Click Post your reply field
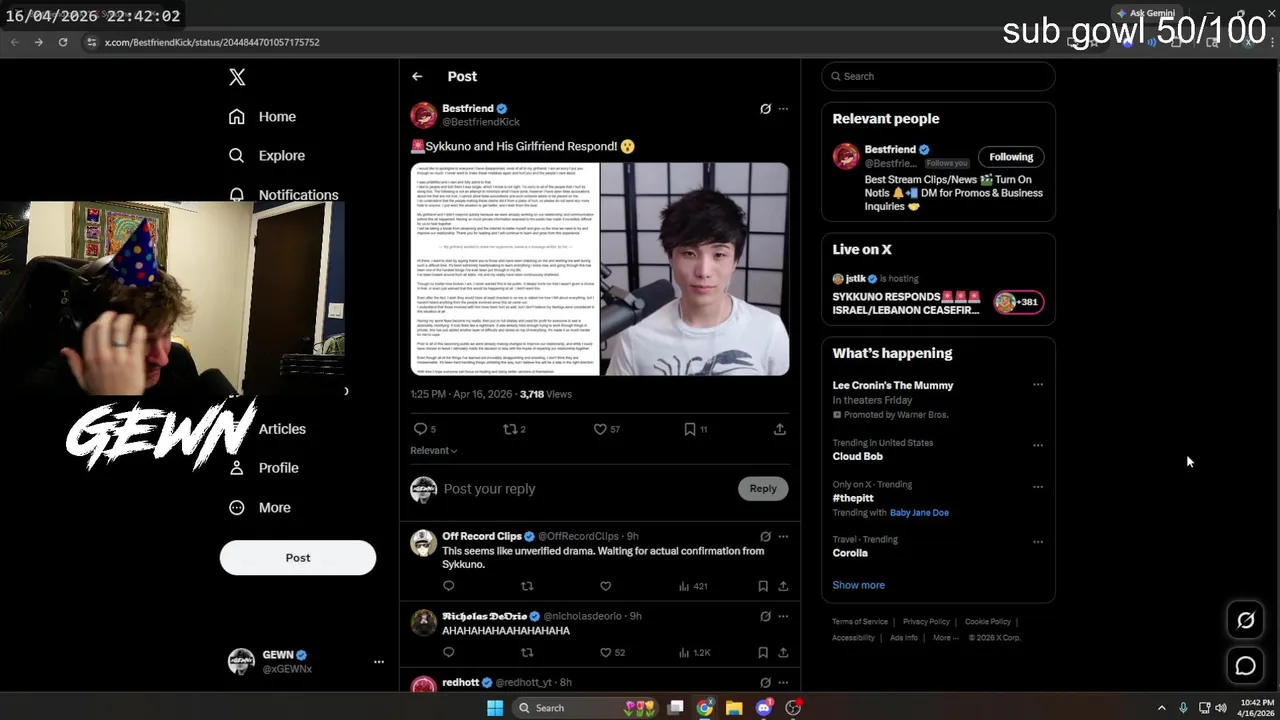 pos(585,489)
